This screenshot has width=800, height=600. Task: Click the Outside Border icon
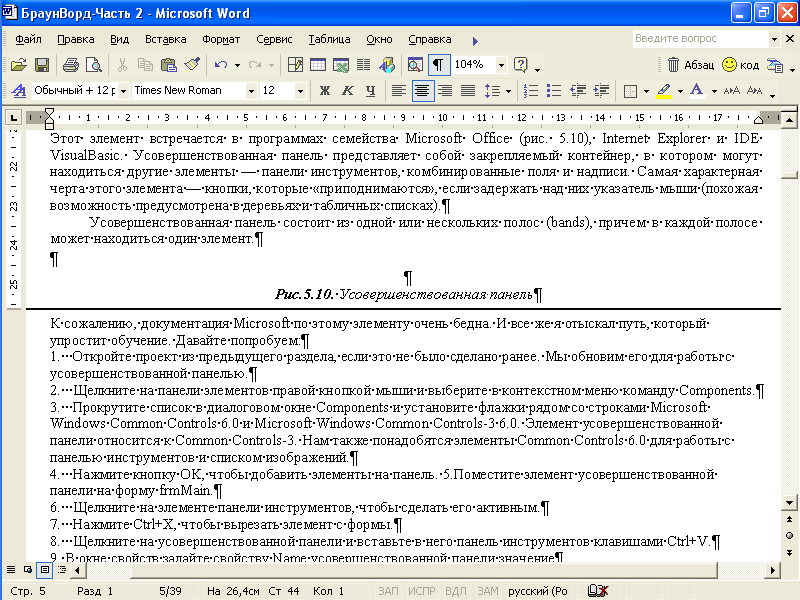pyautogui.click(x=631, y=91)
